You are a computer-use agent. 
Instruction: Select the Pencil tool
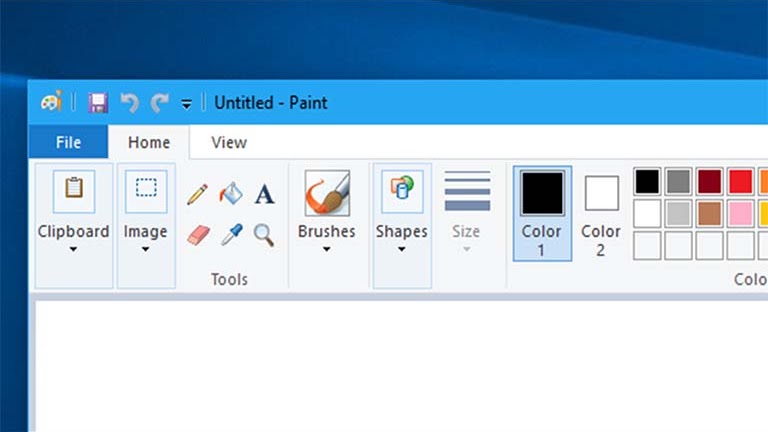coord(197,194)
